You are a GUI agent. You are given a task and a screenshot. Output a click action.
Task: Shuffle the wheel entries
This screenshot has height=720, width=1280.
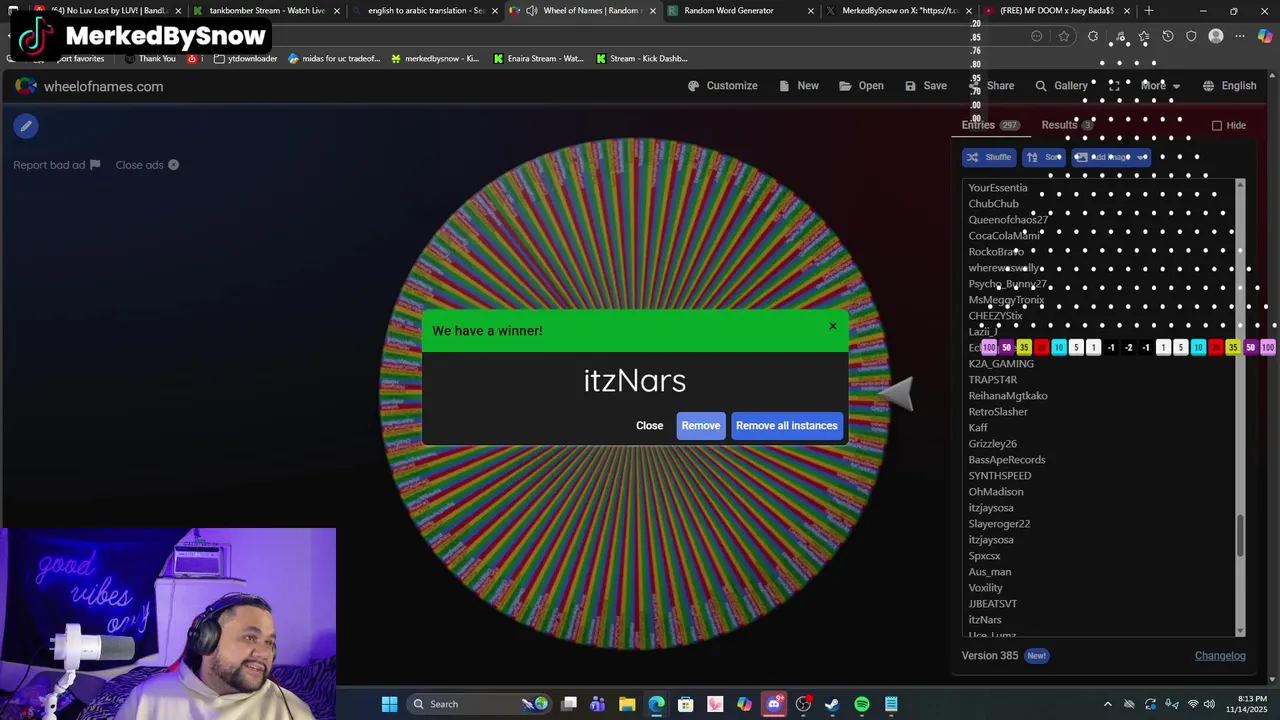[x=989, y=157]
